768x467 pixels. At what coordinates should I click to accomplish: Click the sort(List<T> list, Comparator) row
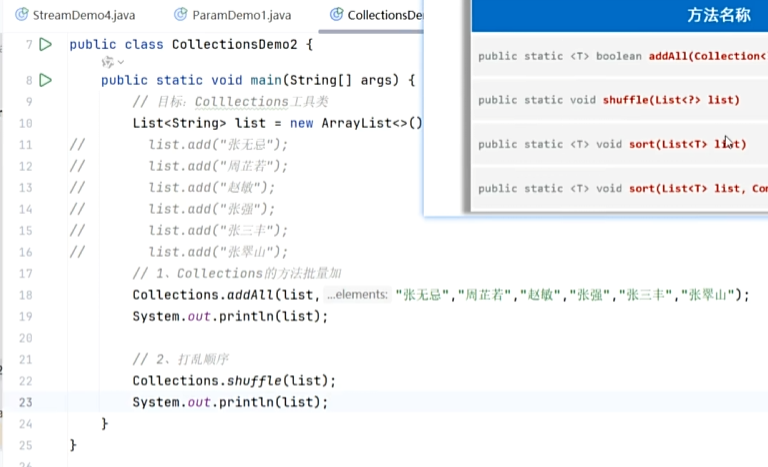620,188
